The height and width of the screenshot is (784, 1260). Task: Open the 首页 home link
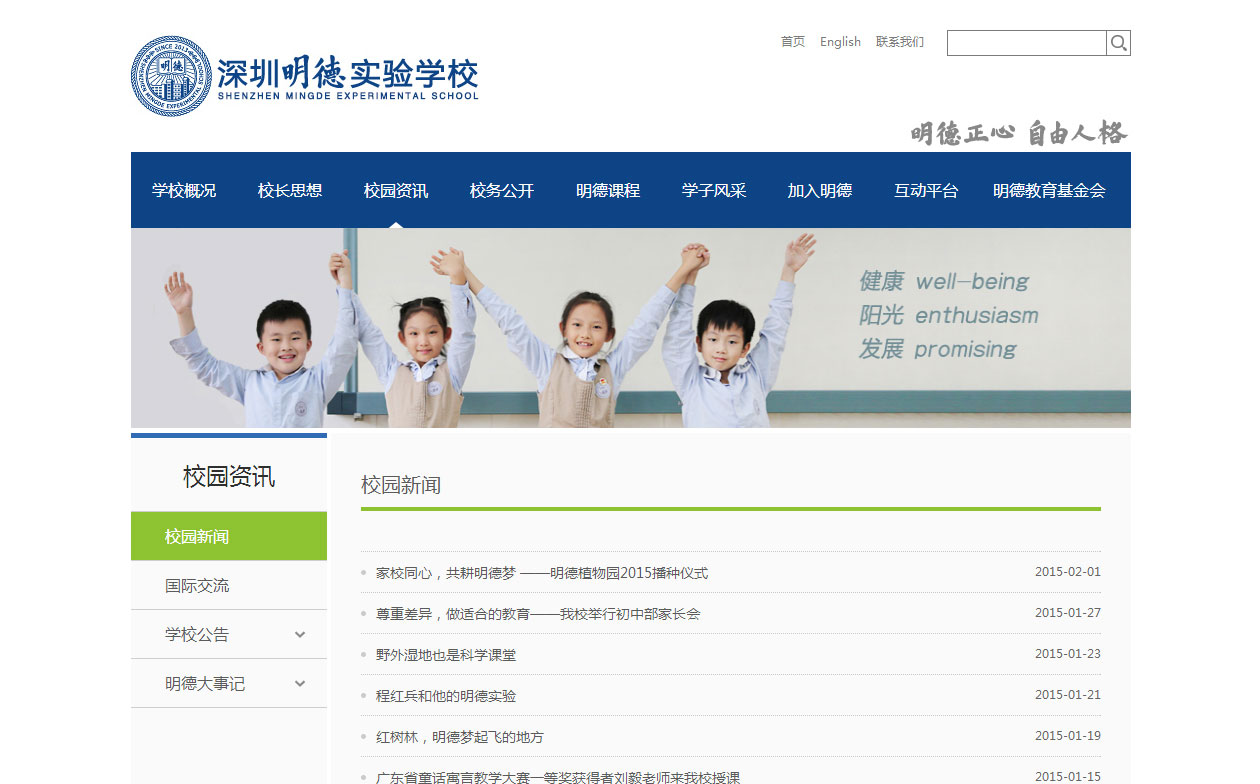(x=793, y=42)
